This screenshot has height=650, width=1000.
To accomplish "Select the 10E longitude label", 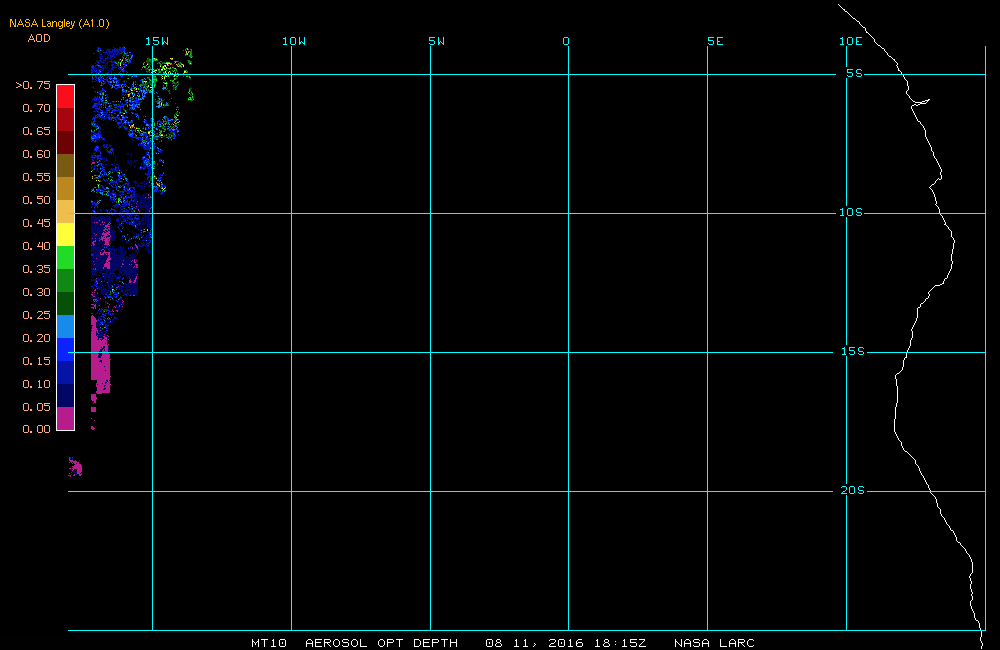I will pyautogui.click(x=851, y=41).
